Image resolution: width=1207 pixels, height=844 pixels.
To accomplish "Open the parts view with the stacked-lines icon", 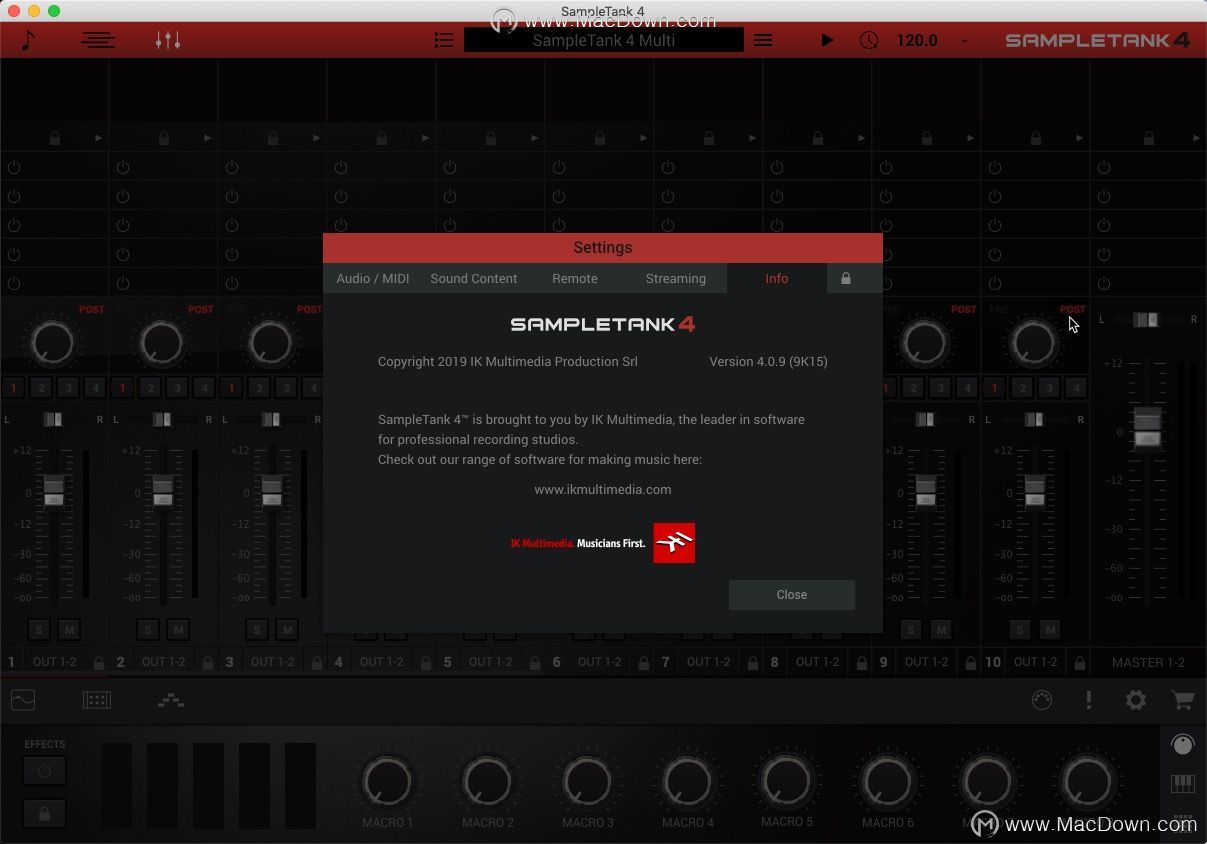I will coord(98,40).
